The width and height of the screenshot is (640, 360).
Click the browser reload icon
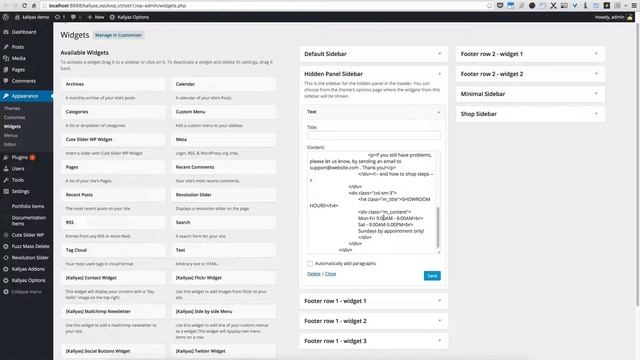click(x=24, y=6)
